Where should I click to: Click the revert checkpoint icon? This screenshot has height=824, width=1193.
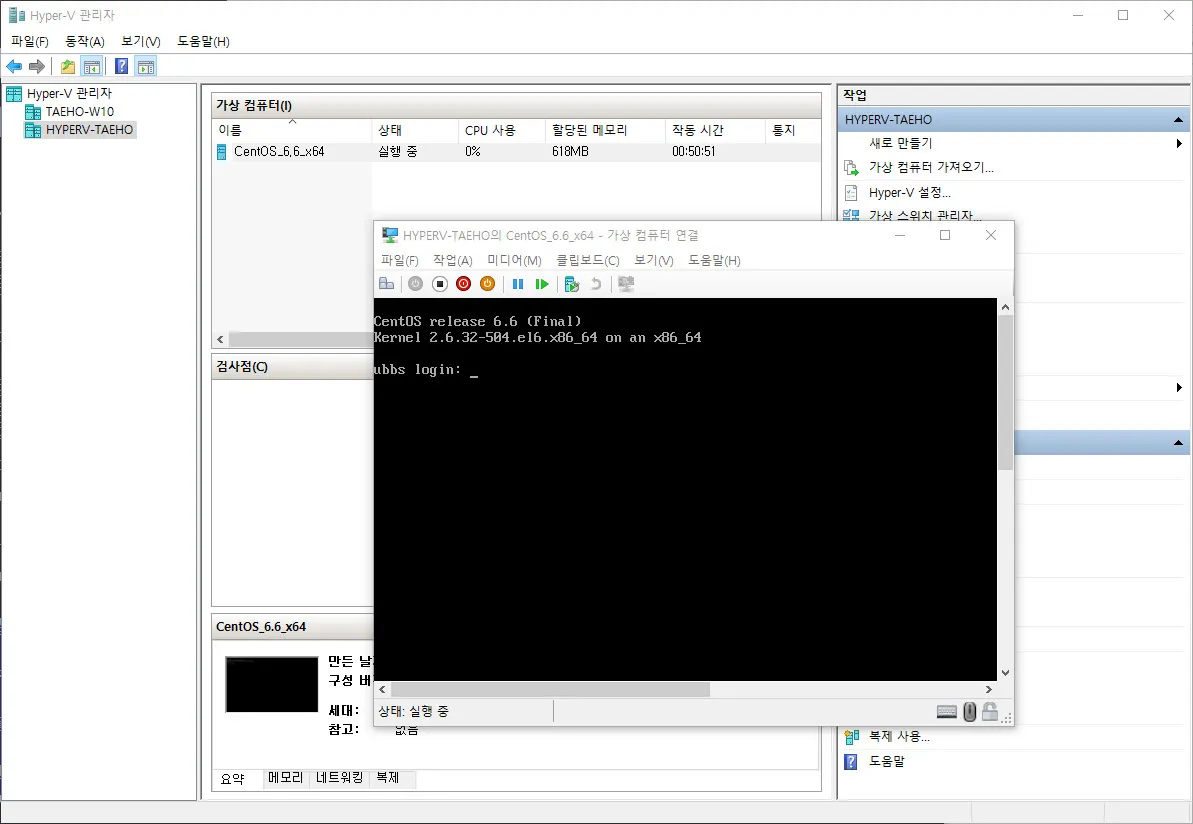(597, 284)
